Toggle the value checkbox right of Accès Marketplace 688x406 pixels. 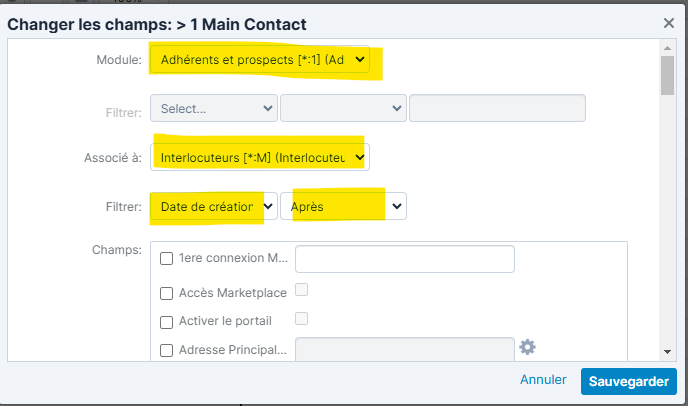tap(301, 290)
